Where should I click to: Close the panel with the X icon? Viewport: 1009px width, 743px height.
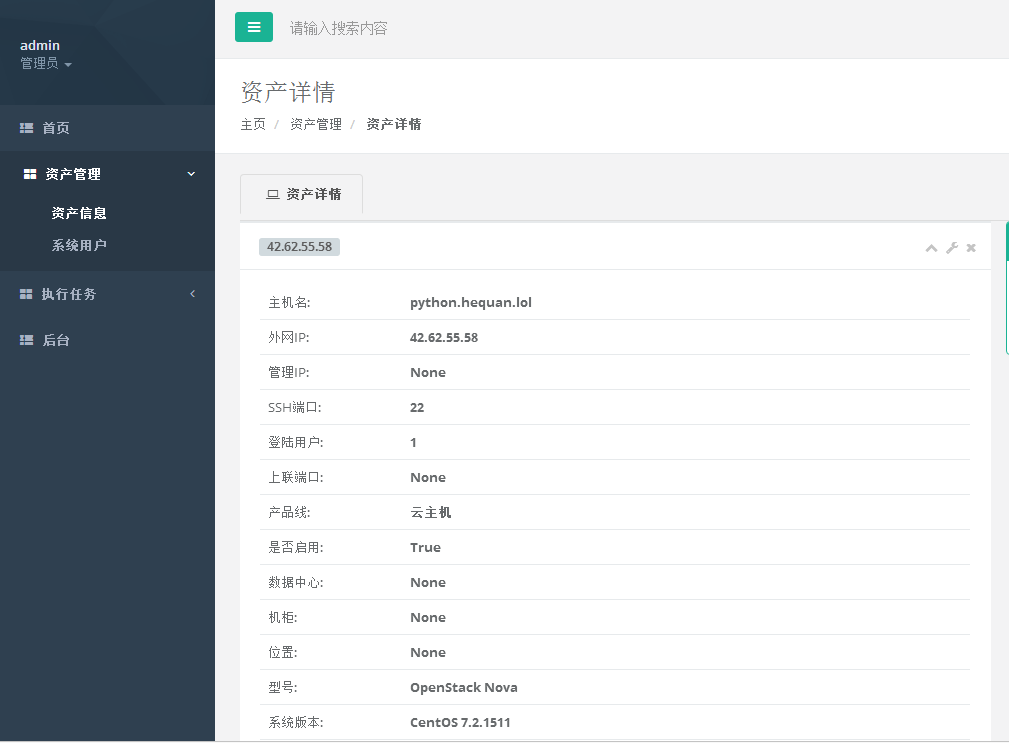(x=971, y=248)
